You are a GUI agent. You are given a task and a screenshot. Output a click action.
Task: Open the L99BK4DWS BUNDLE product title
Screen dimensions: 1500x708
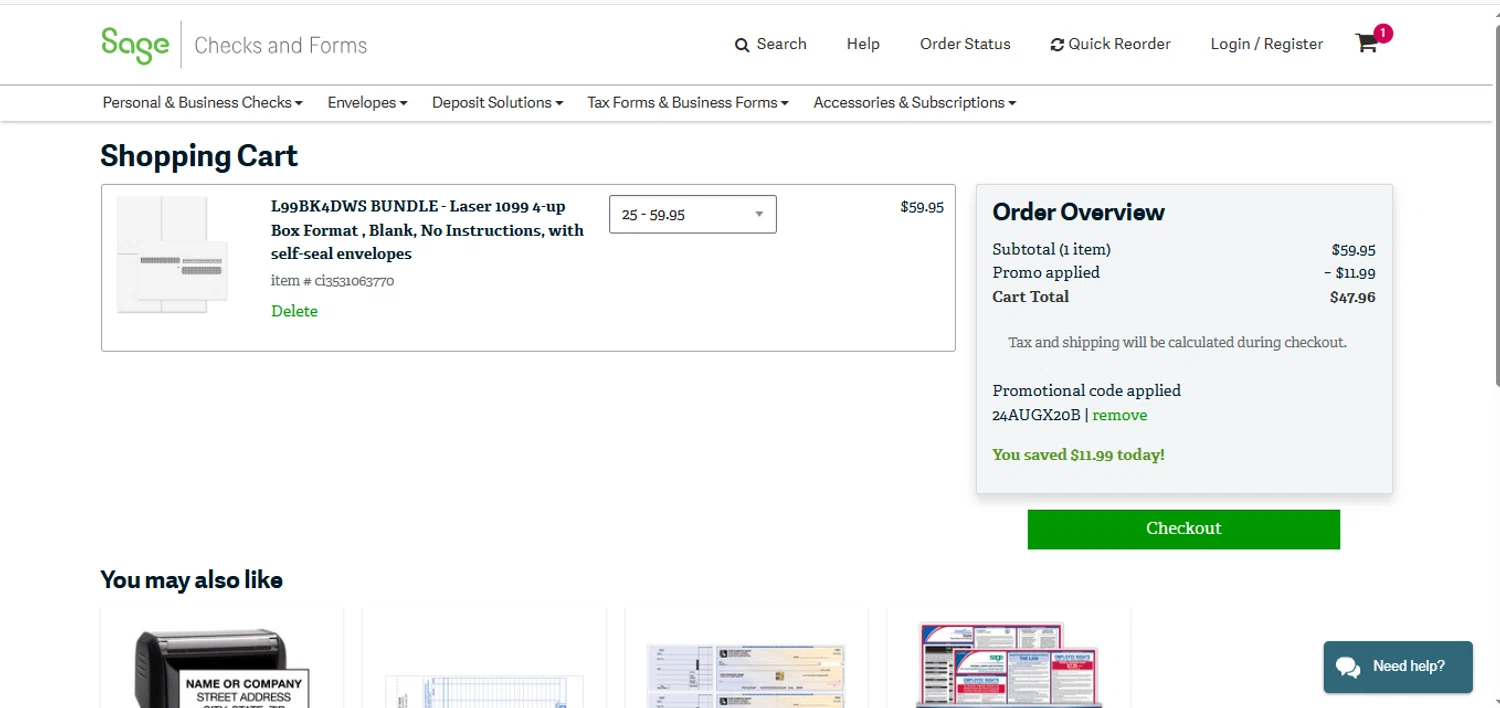[x=427, y=230]
